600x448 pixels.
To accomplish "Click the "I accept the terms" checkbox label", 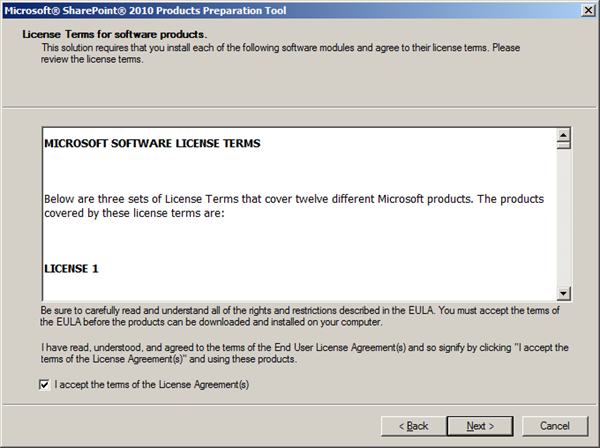I will (x=151, y=384).
